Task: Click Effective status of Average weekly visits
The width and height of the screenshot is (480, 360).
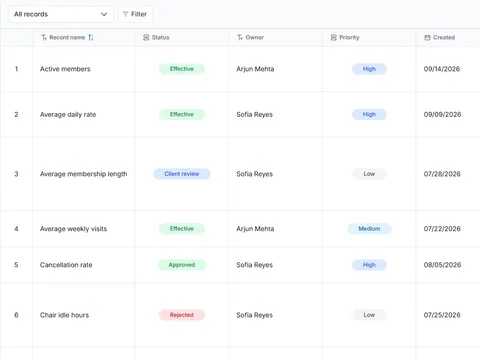Action: click(x=182, y=229)
